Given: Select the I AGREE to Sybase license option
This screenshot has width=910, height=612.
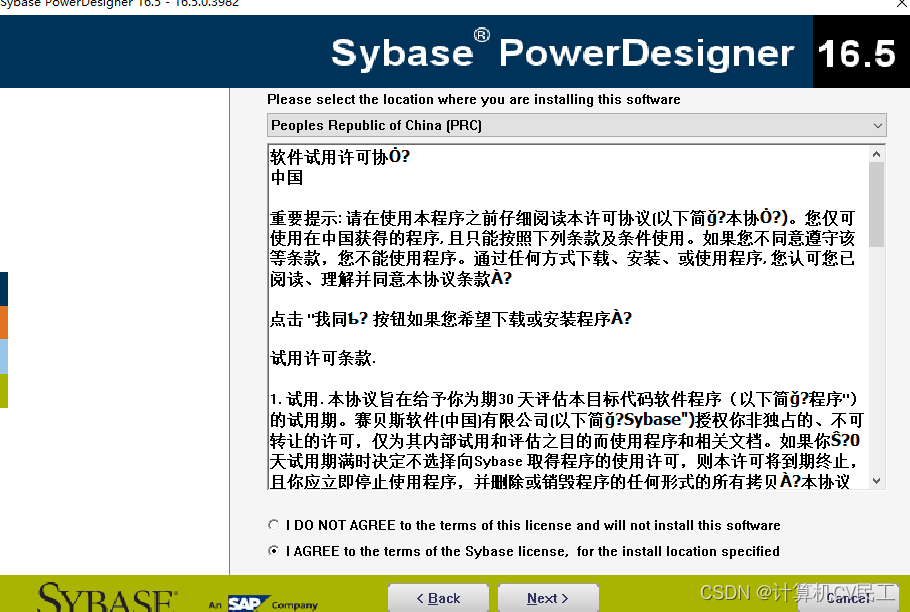Looking at the screenshot, I should 274,551.
